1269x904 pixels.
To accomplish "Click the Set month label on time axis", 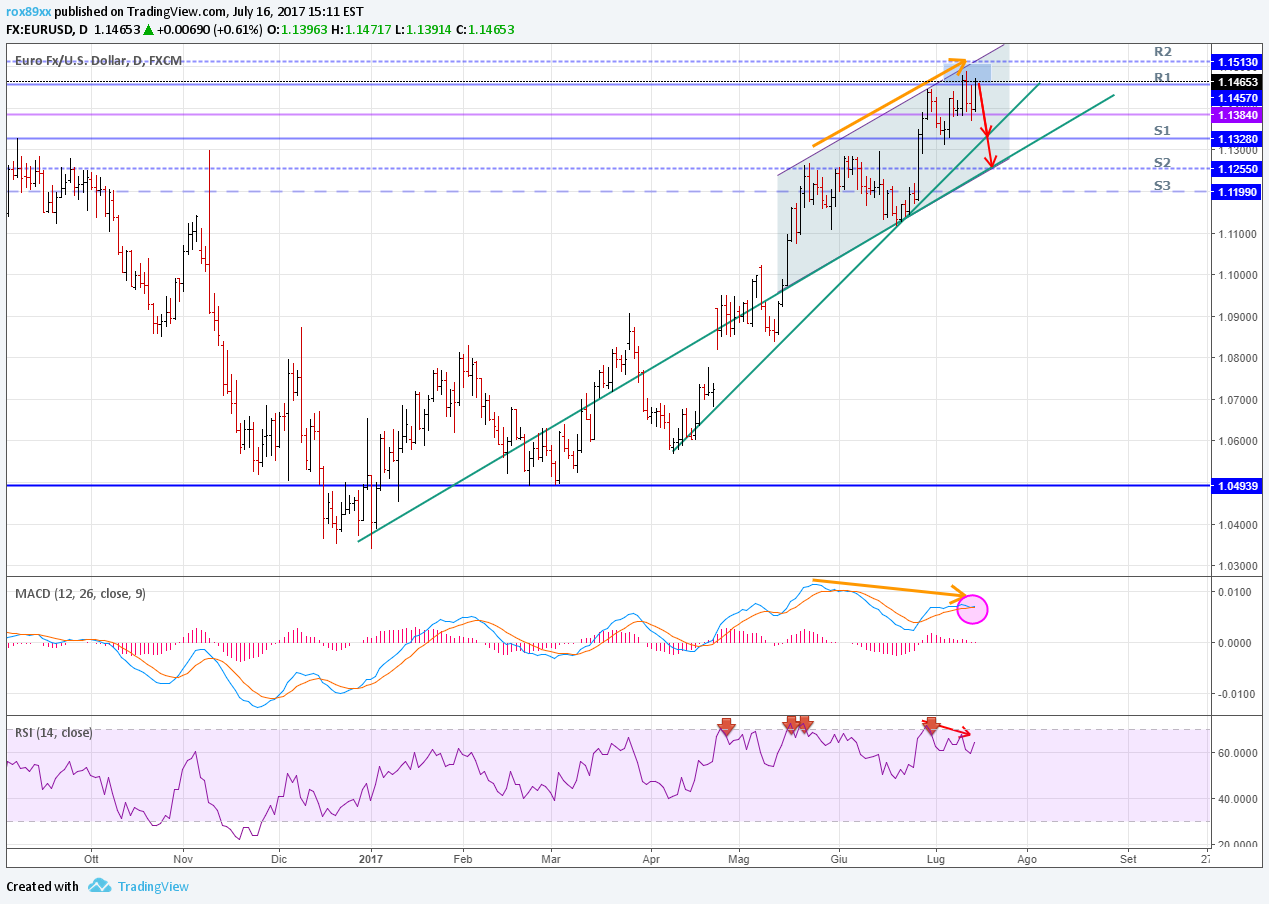I will [1129, 858].
